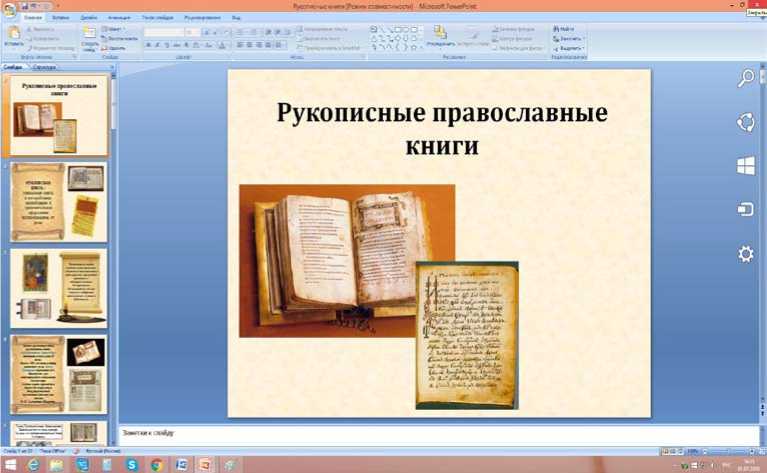The image size is (767, 473).
Task: Open the Layout (Макет) dropdown
Action: 112,29
